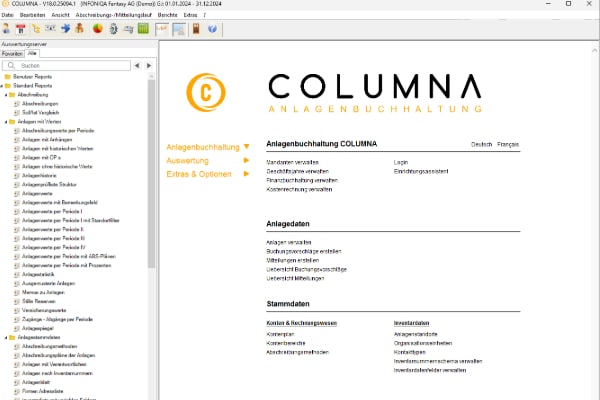This screenshot has height=400, width=600.
Task: Click the search previous left arrow
Action: click(x=137, y=65)
